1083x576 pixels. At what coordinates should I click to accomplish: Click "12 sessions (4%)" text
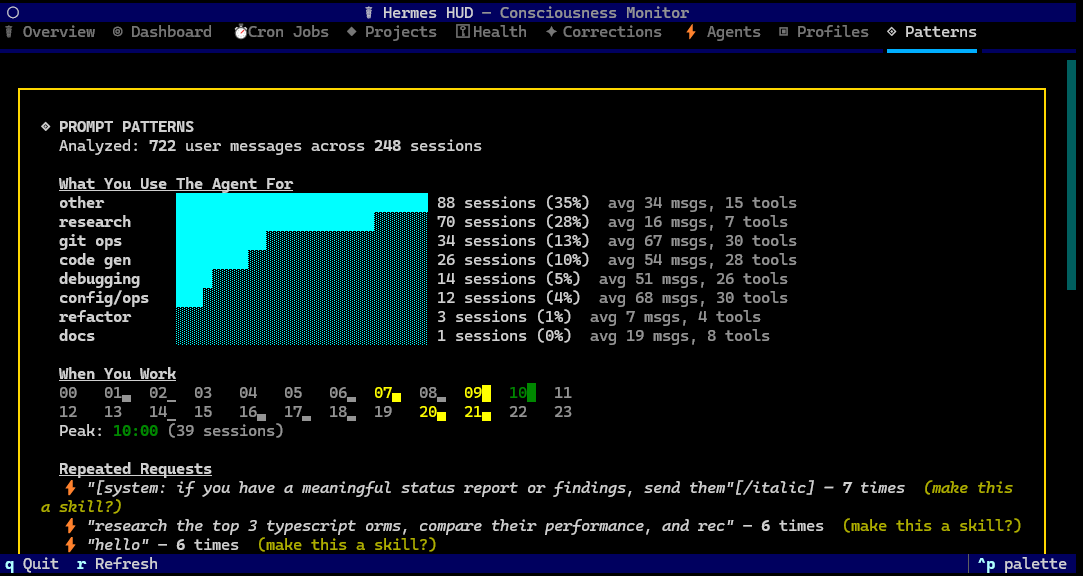(508, 298)
